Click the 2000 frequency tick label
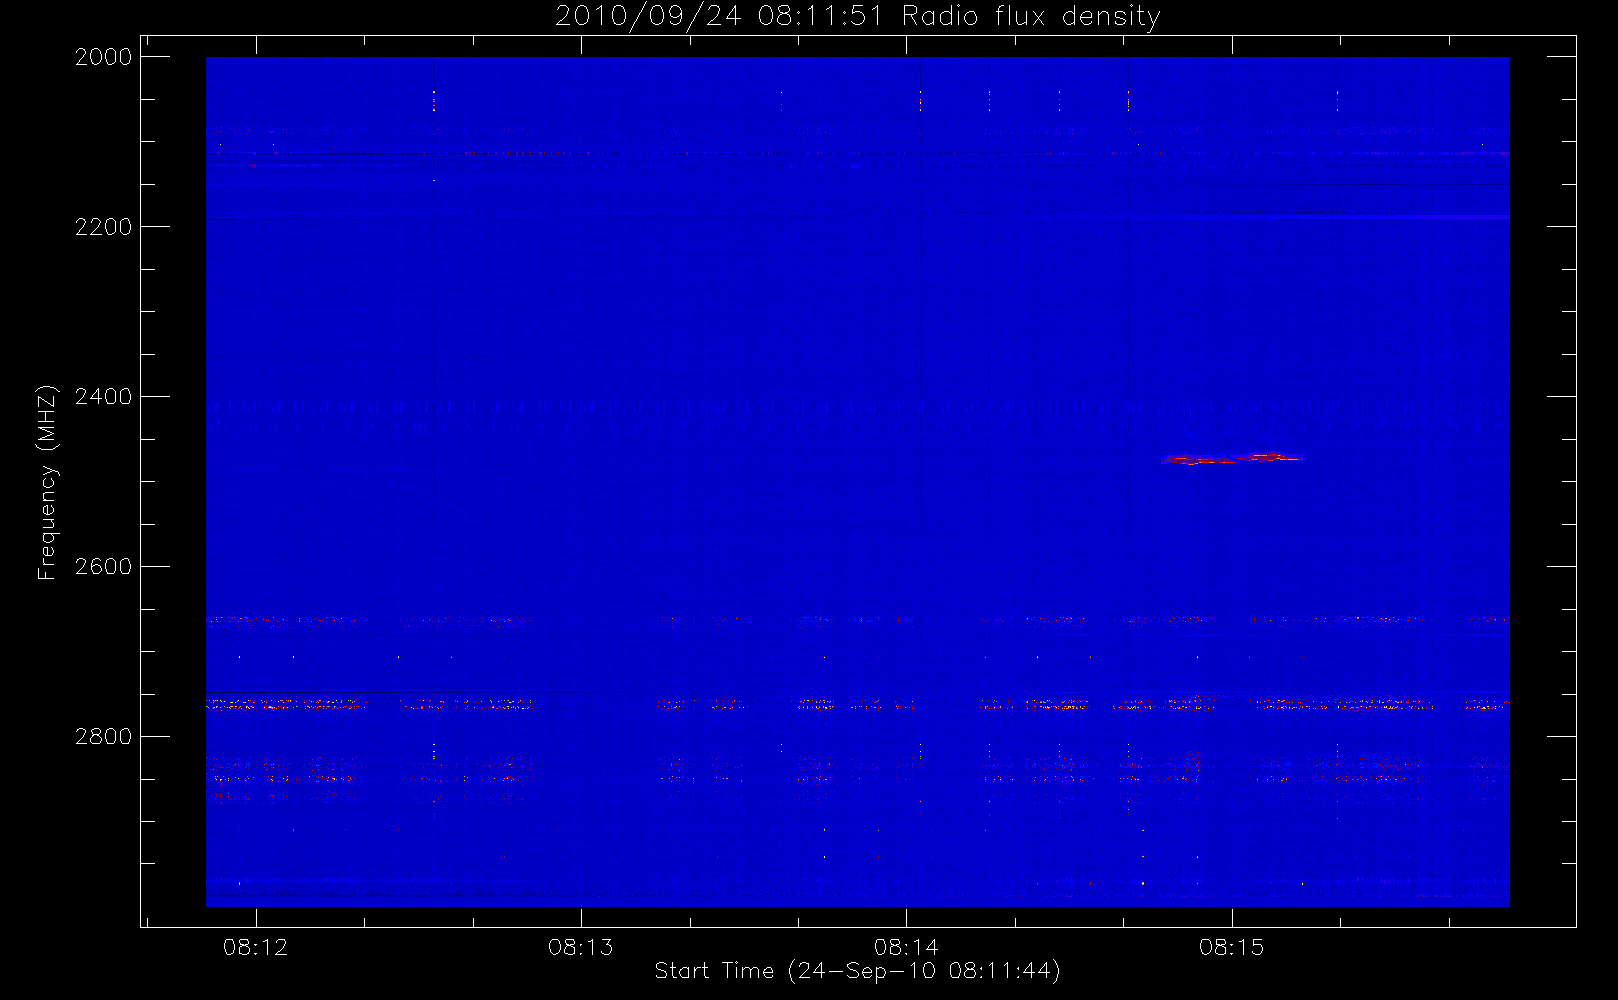 click(x=104, y=57)
